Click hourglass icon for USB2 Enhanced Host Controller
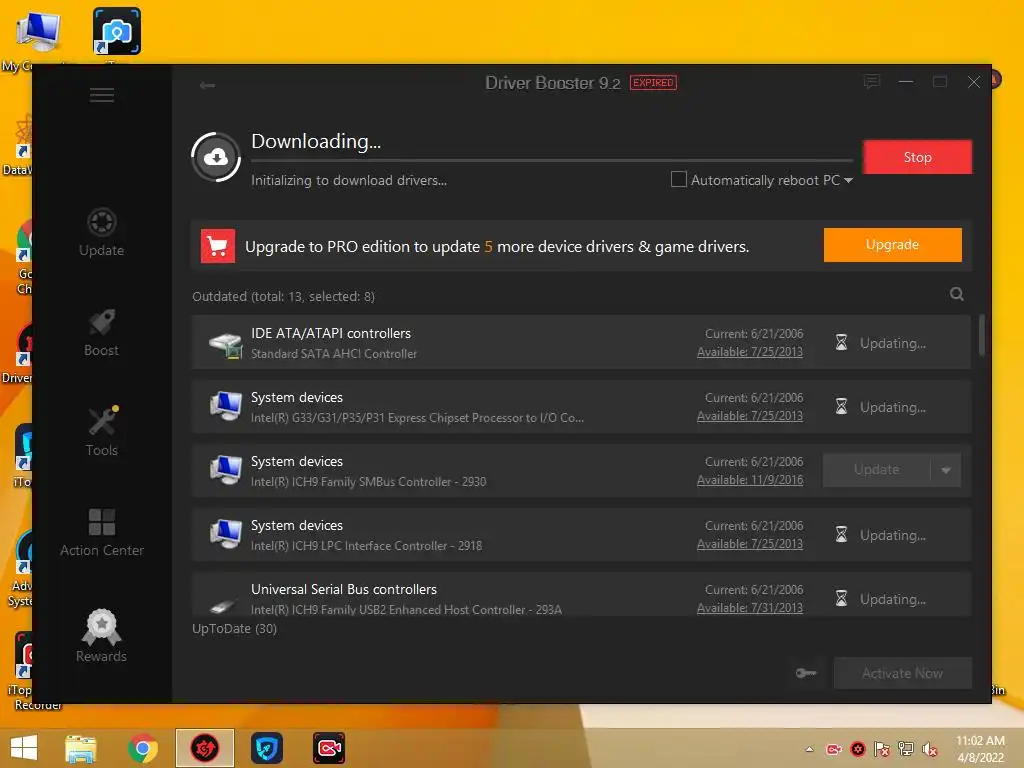Viewport: 1024px width, 768px height. (x=841, y=599)
